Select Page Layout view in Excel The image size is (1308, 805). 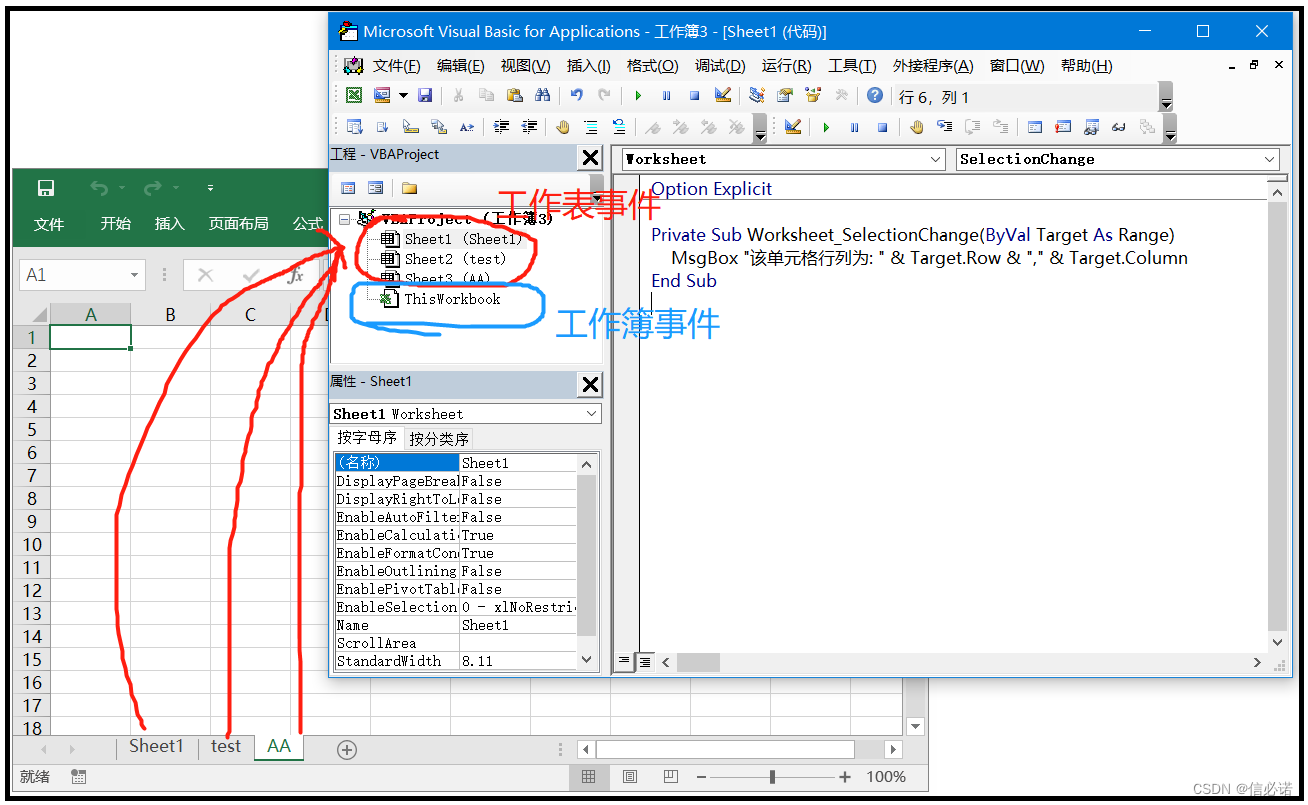630,777
